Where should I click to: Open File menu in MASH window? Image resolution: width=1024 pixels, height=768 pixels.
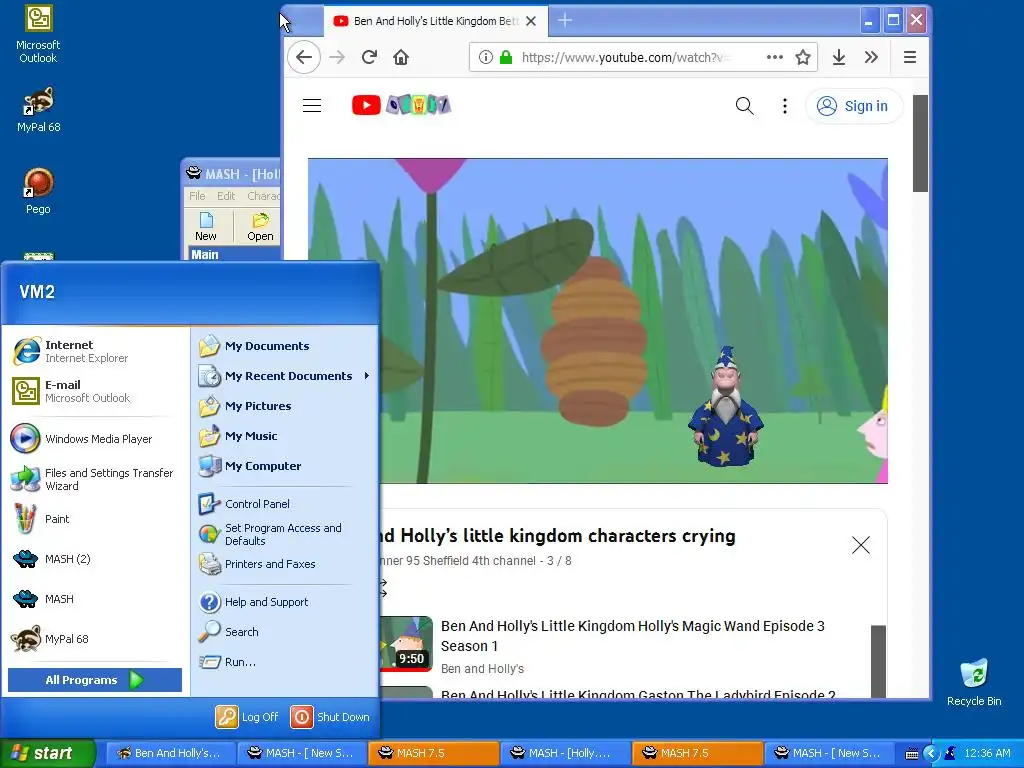coord(197,196)
